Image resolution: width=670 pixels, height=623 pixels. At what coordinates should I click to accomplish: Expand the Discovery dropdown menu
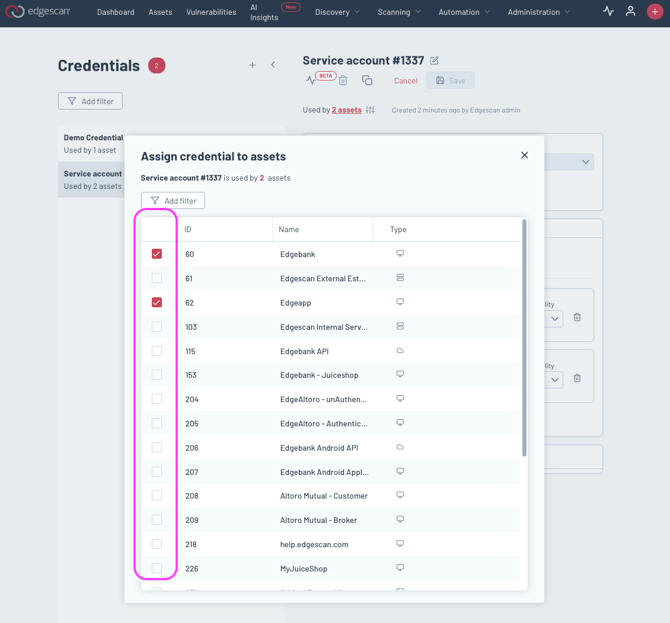tap(337, 12)
